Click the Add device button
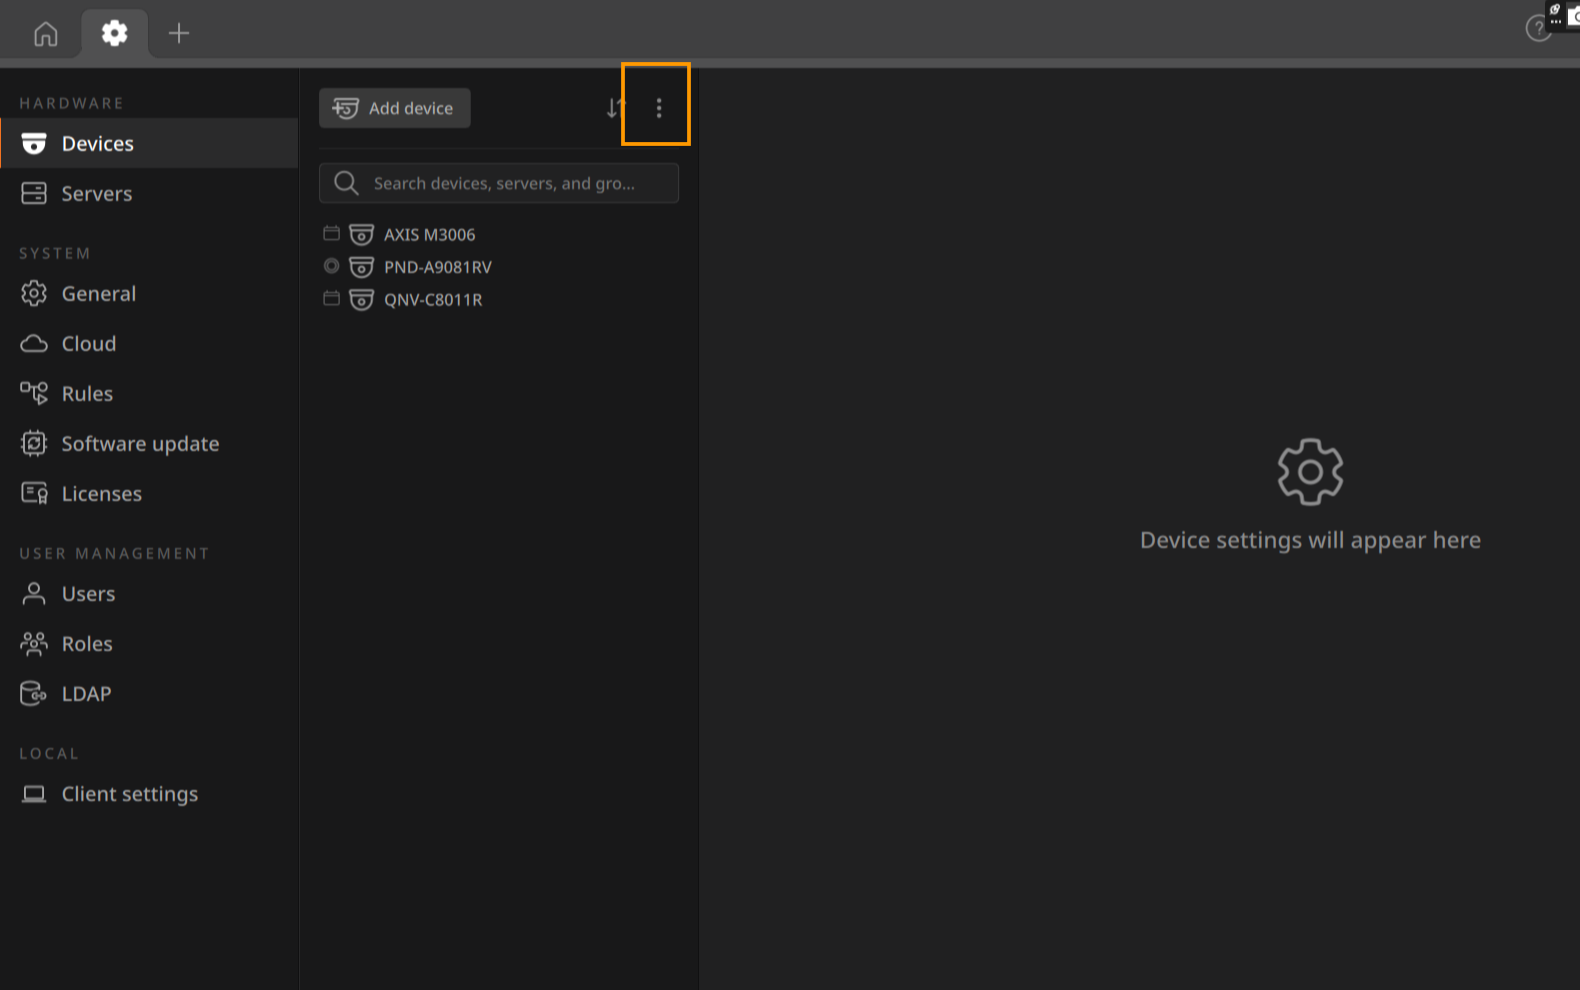This screenshot has height=990, width=1580. [x=395, y=108]
